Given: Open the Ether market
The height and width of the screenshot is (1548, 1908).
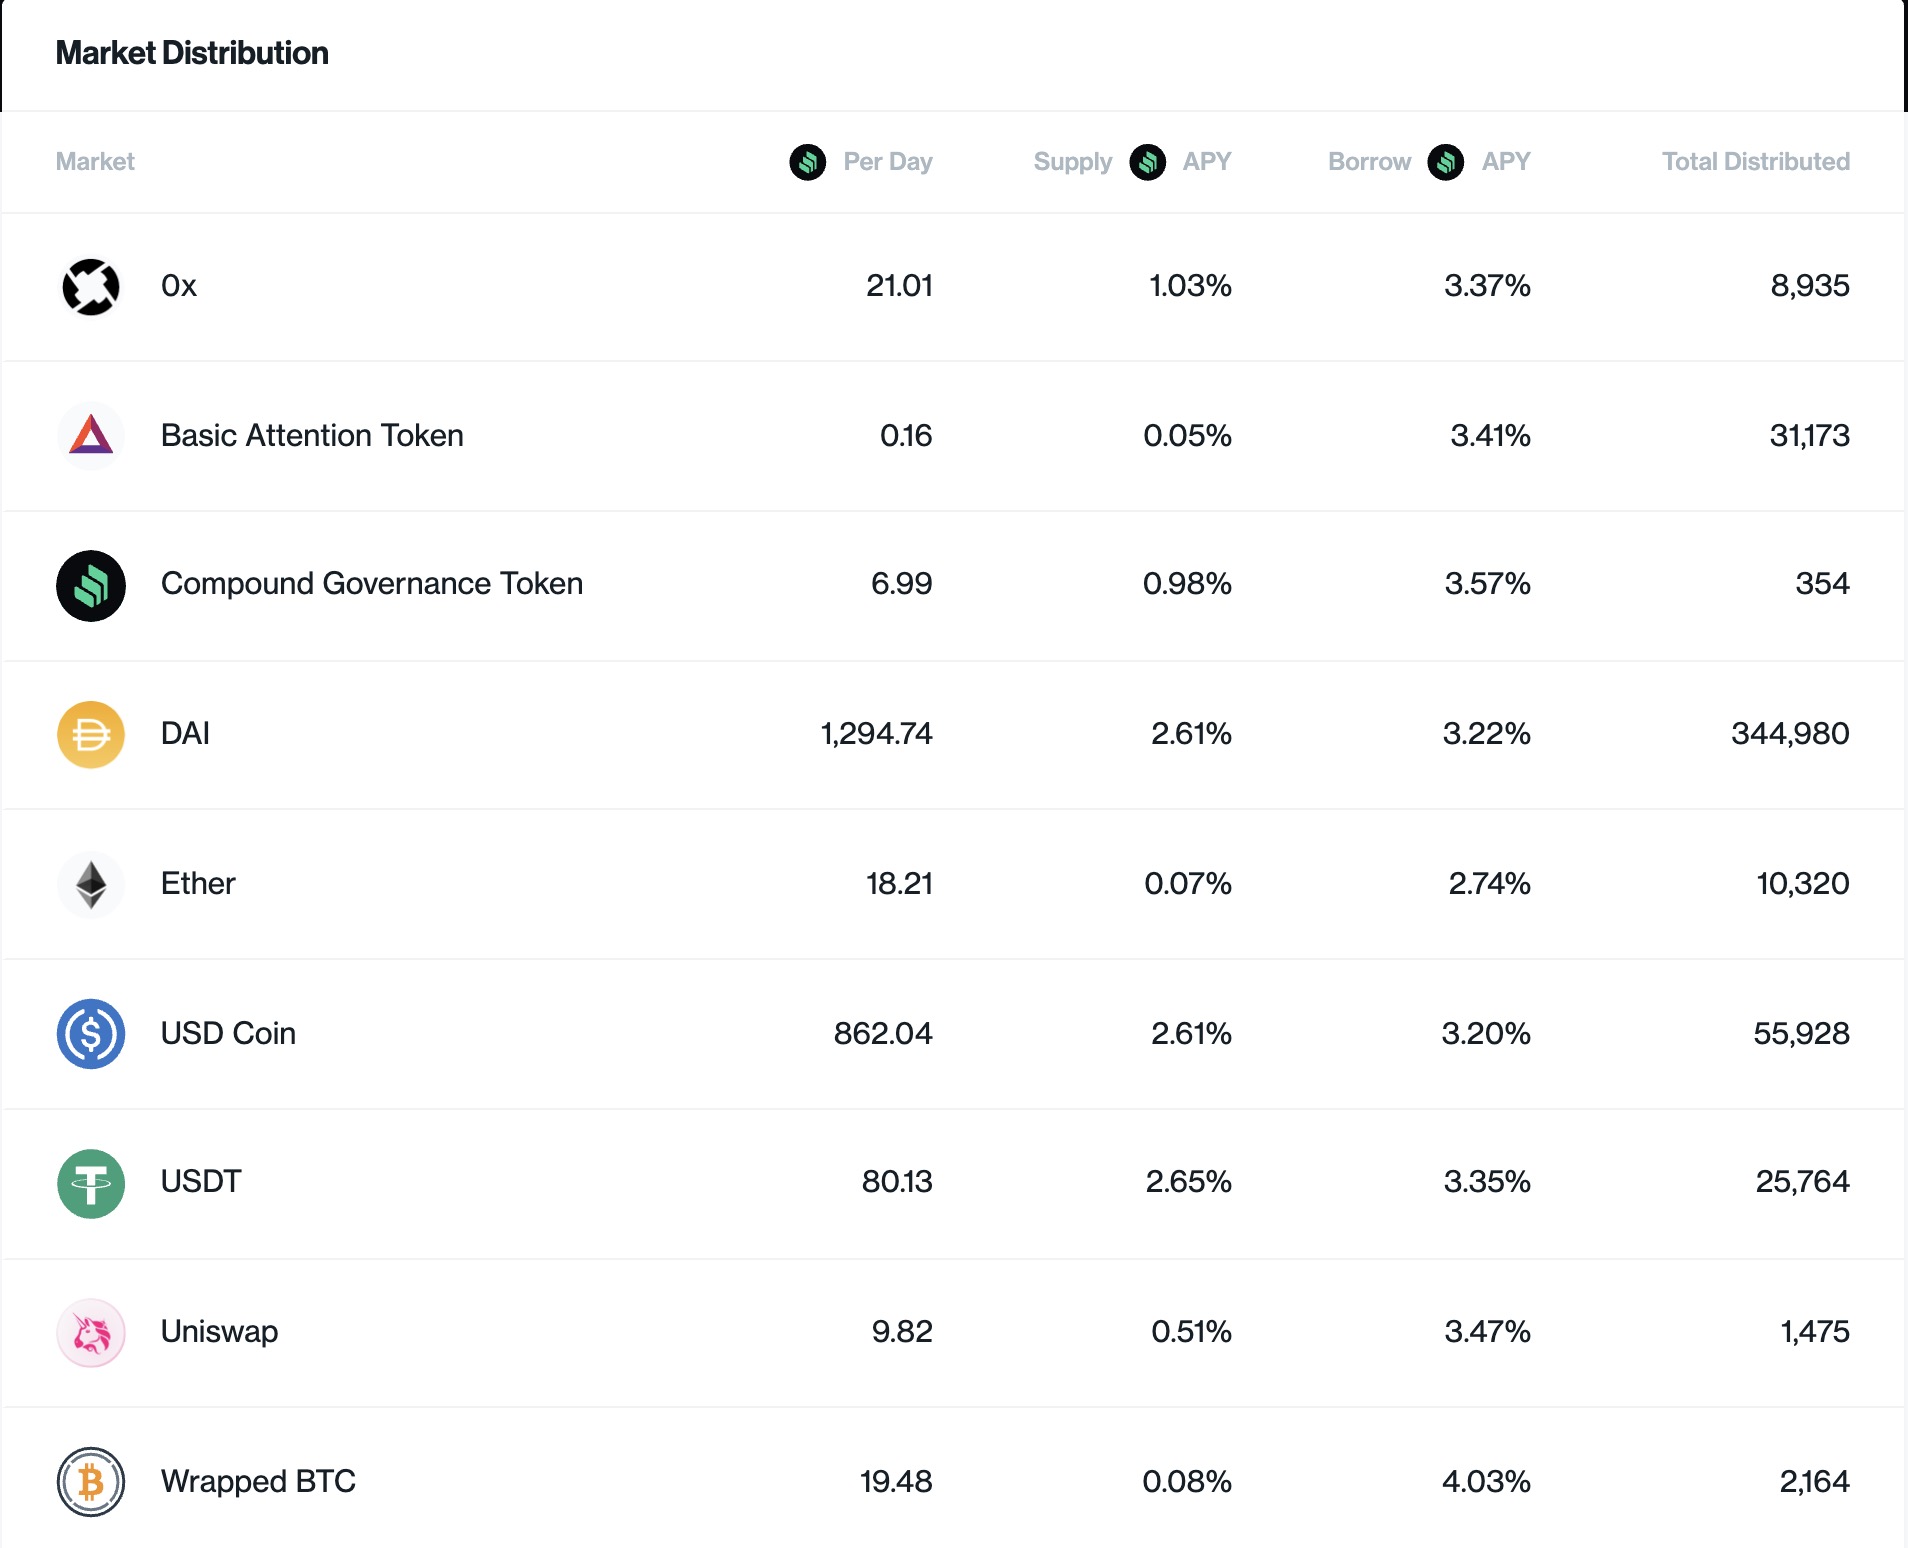Looking at the screenshot, I should coord(954,884).
